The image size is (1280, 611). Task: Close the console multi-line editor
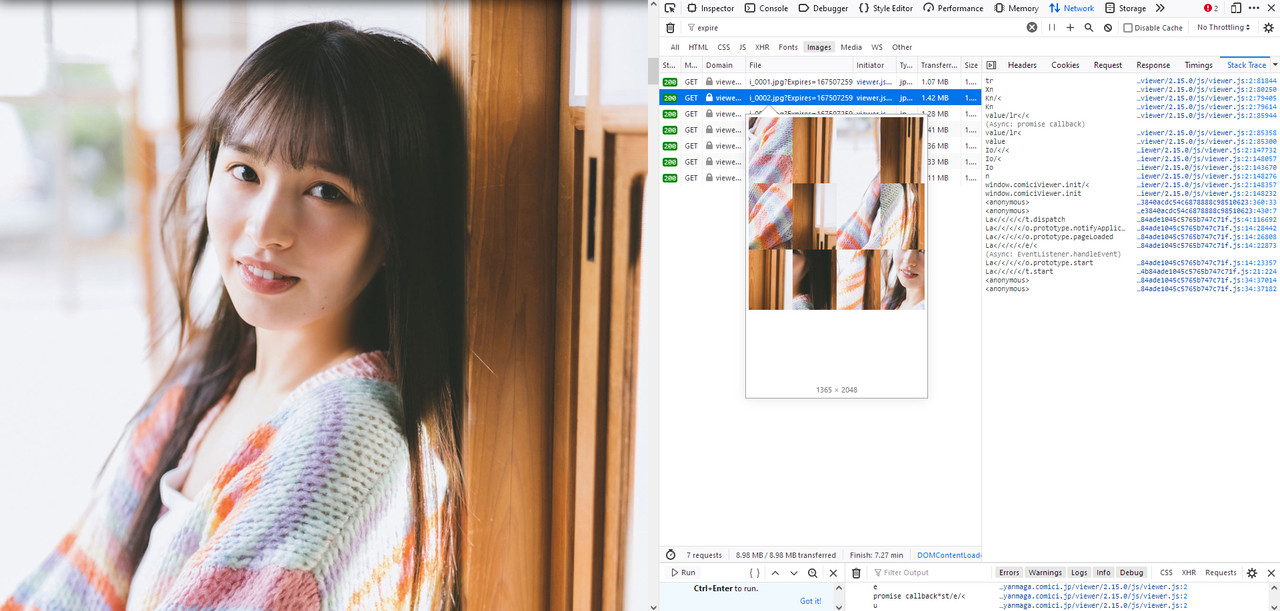pyautogui.click(x=833, y=573)
